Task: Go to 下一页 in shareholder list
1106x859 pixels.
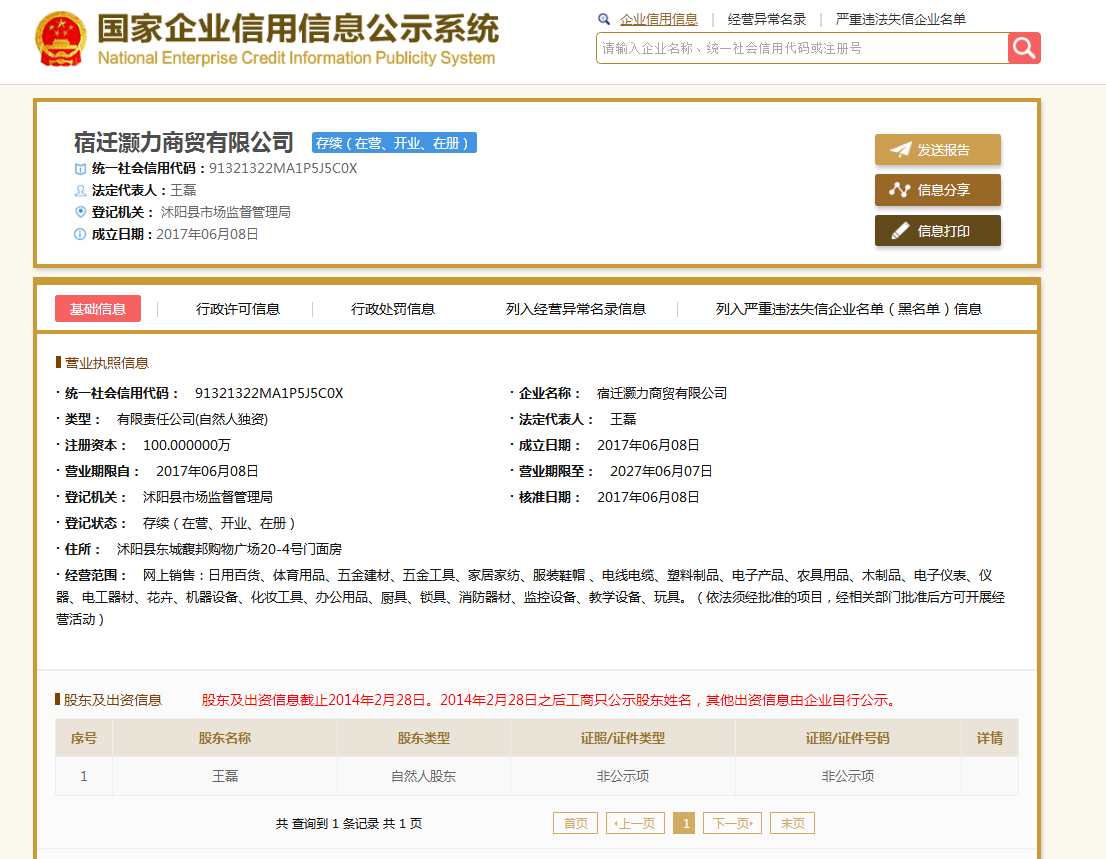Action: point(732,823)
